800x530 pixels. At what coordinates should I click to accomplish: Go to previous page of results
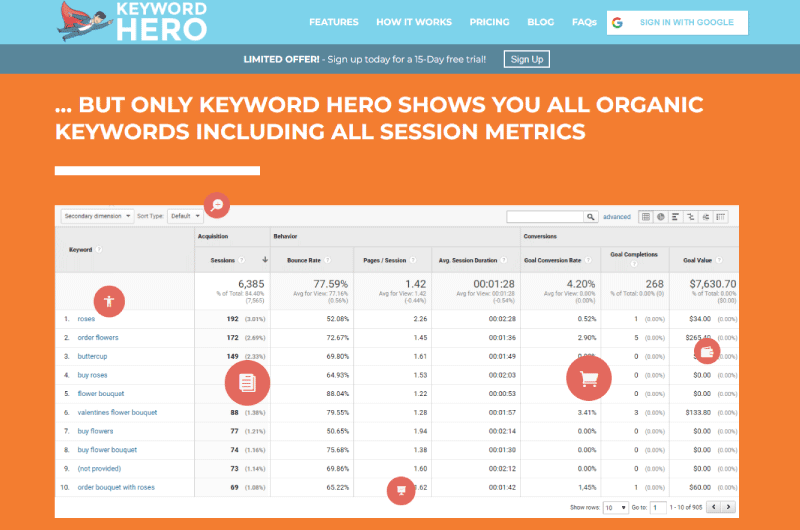pyautogui.click(x=714, y=507)
